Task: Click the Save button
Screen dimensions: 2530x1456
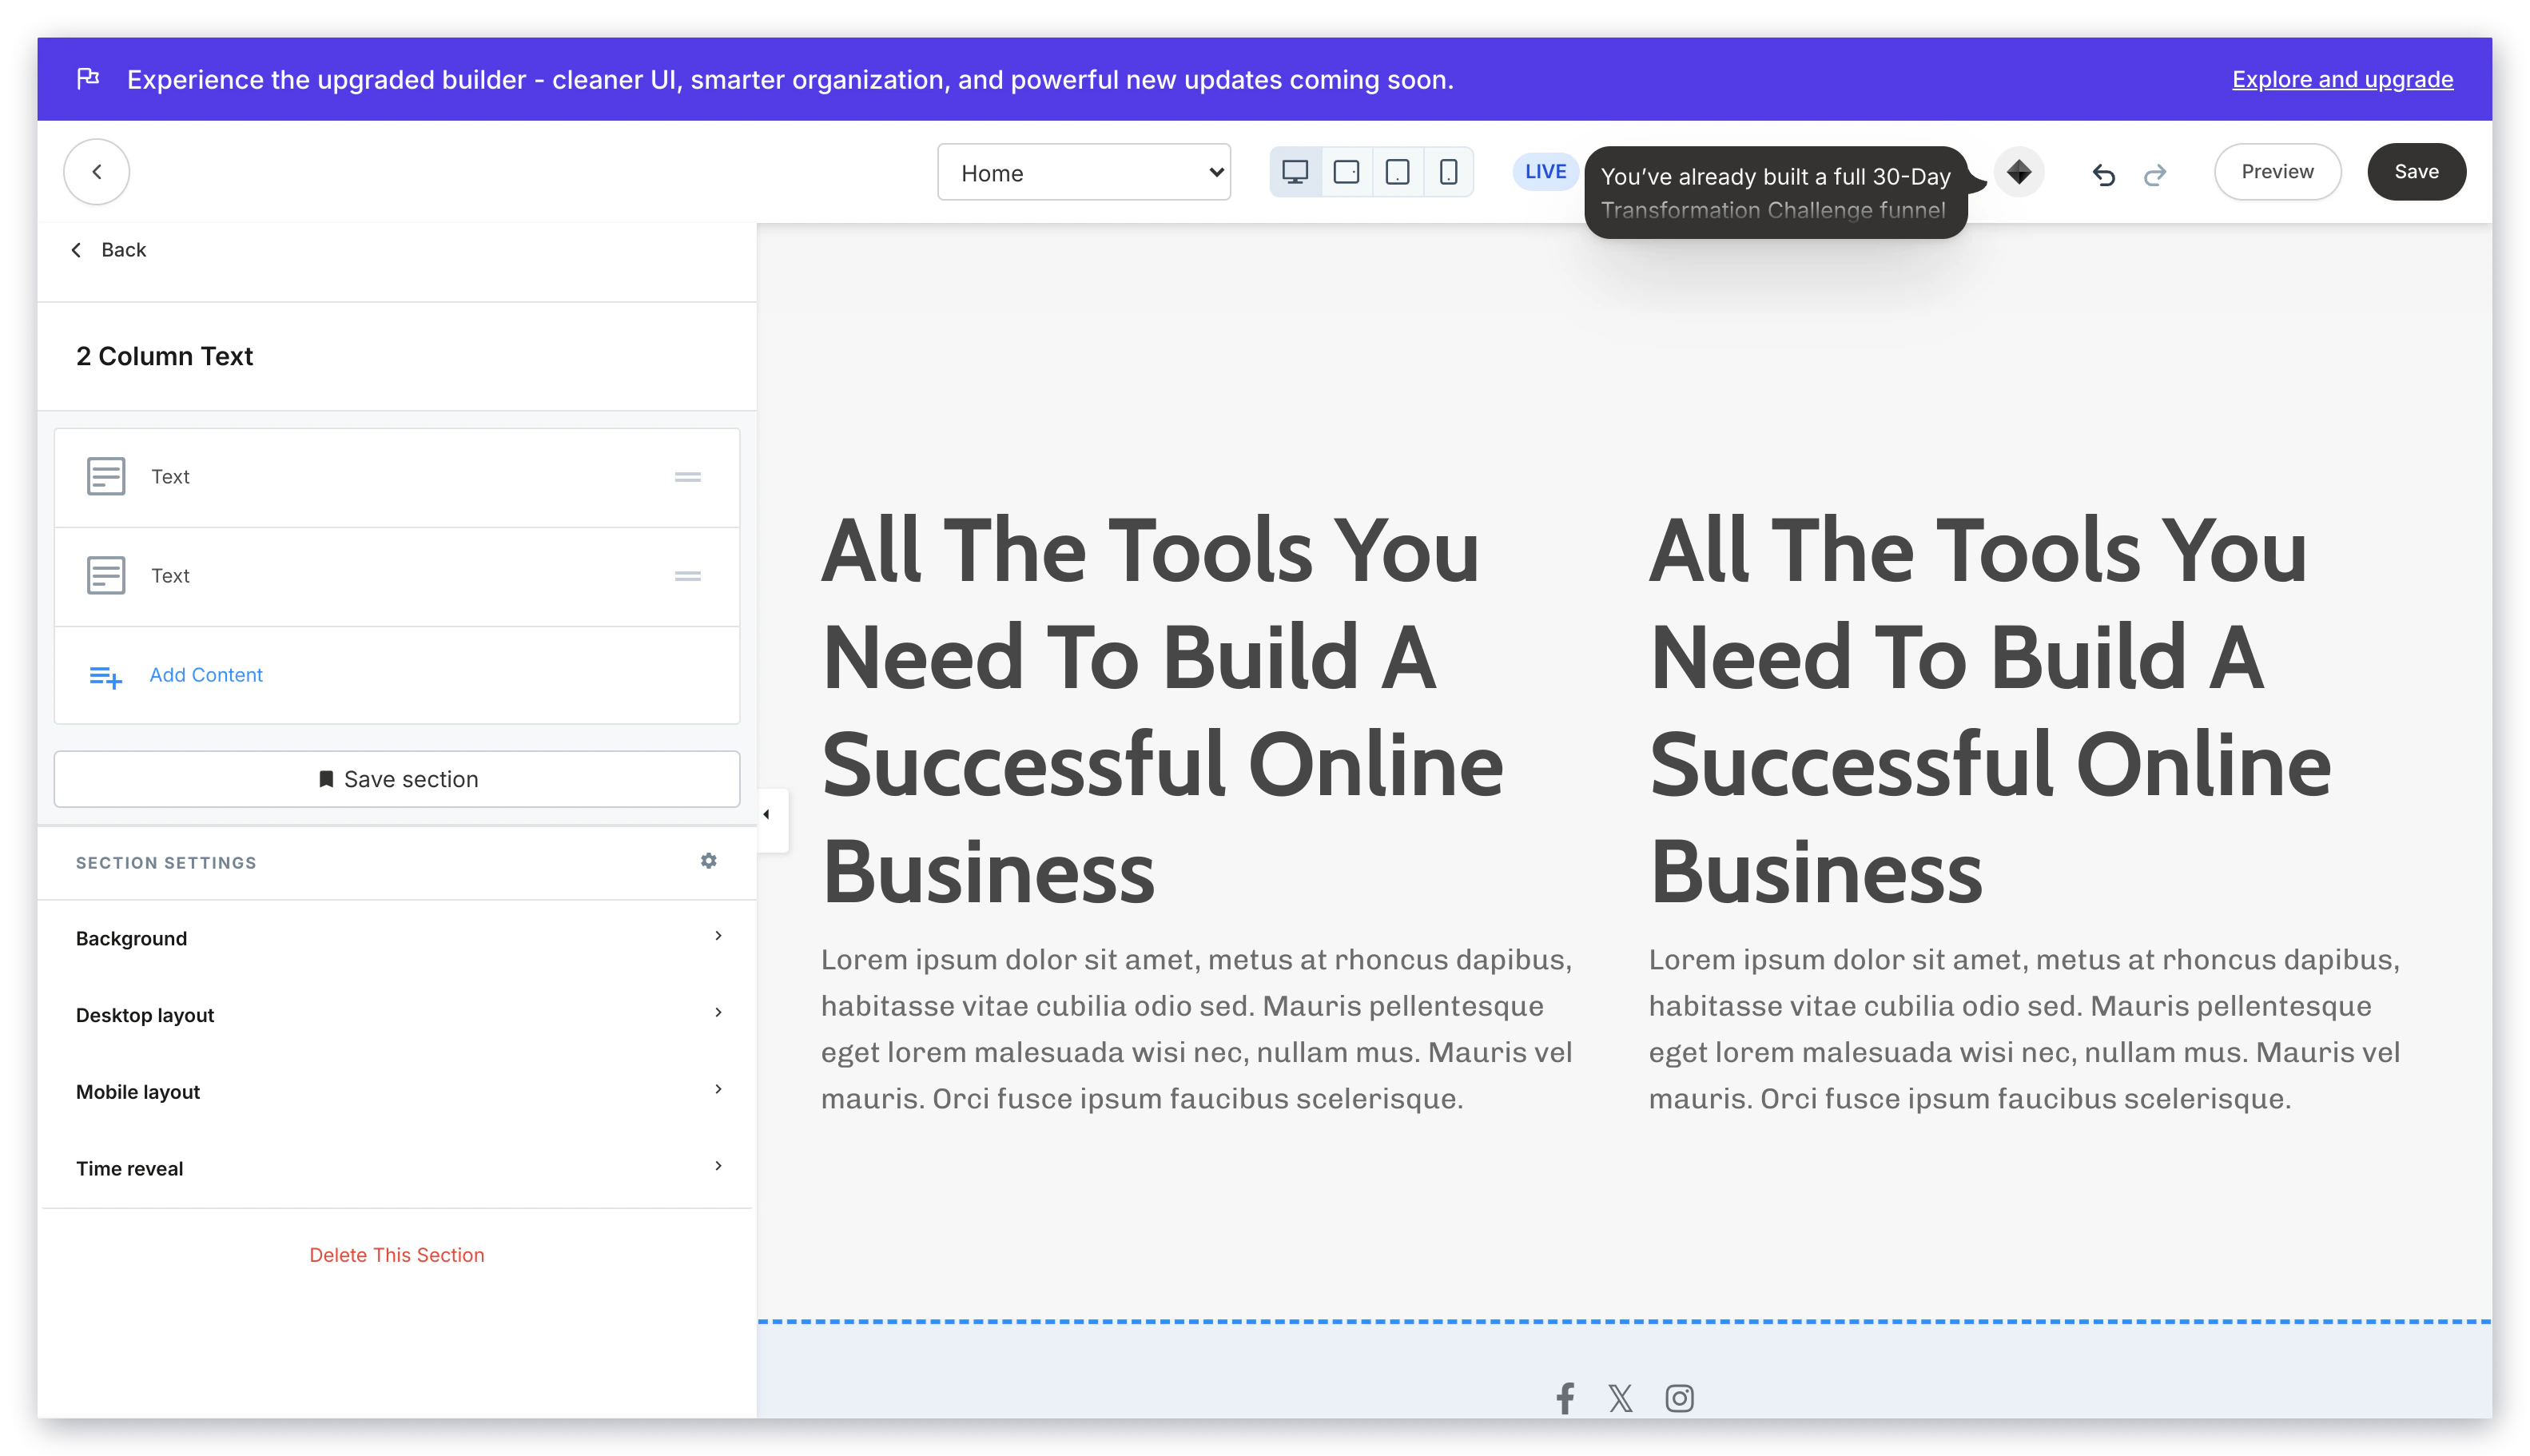Action: 2416,172
